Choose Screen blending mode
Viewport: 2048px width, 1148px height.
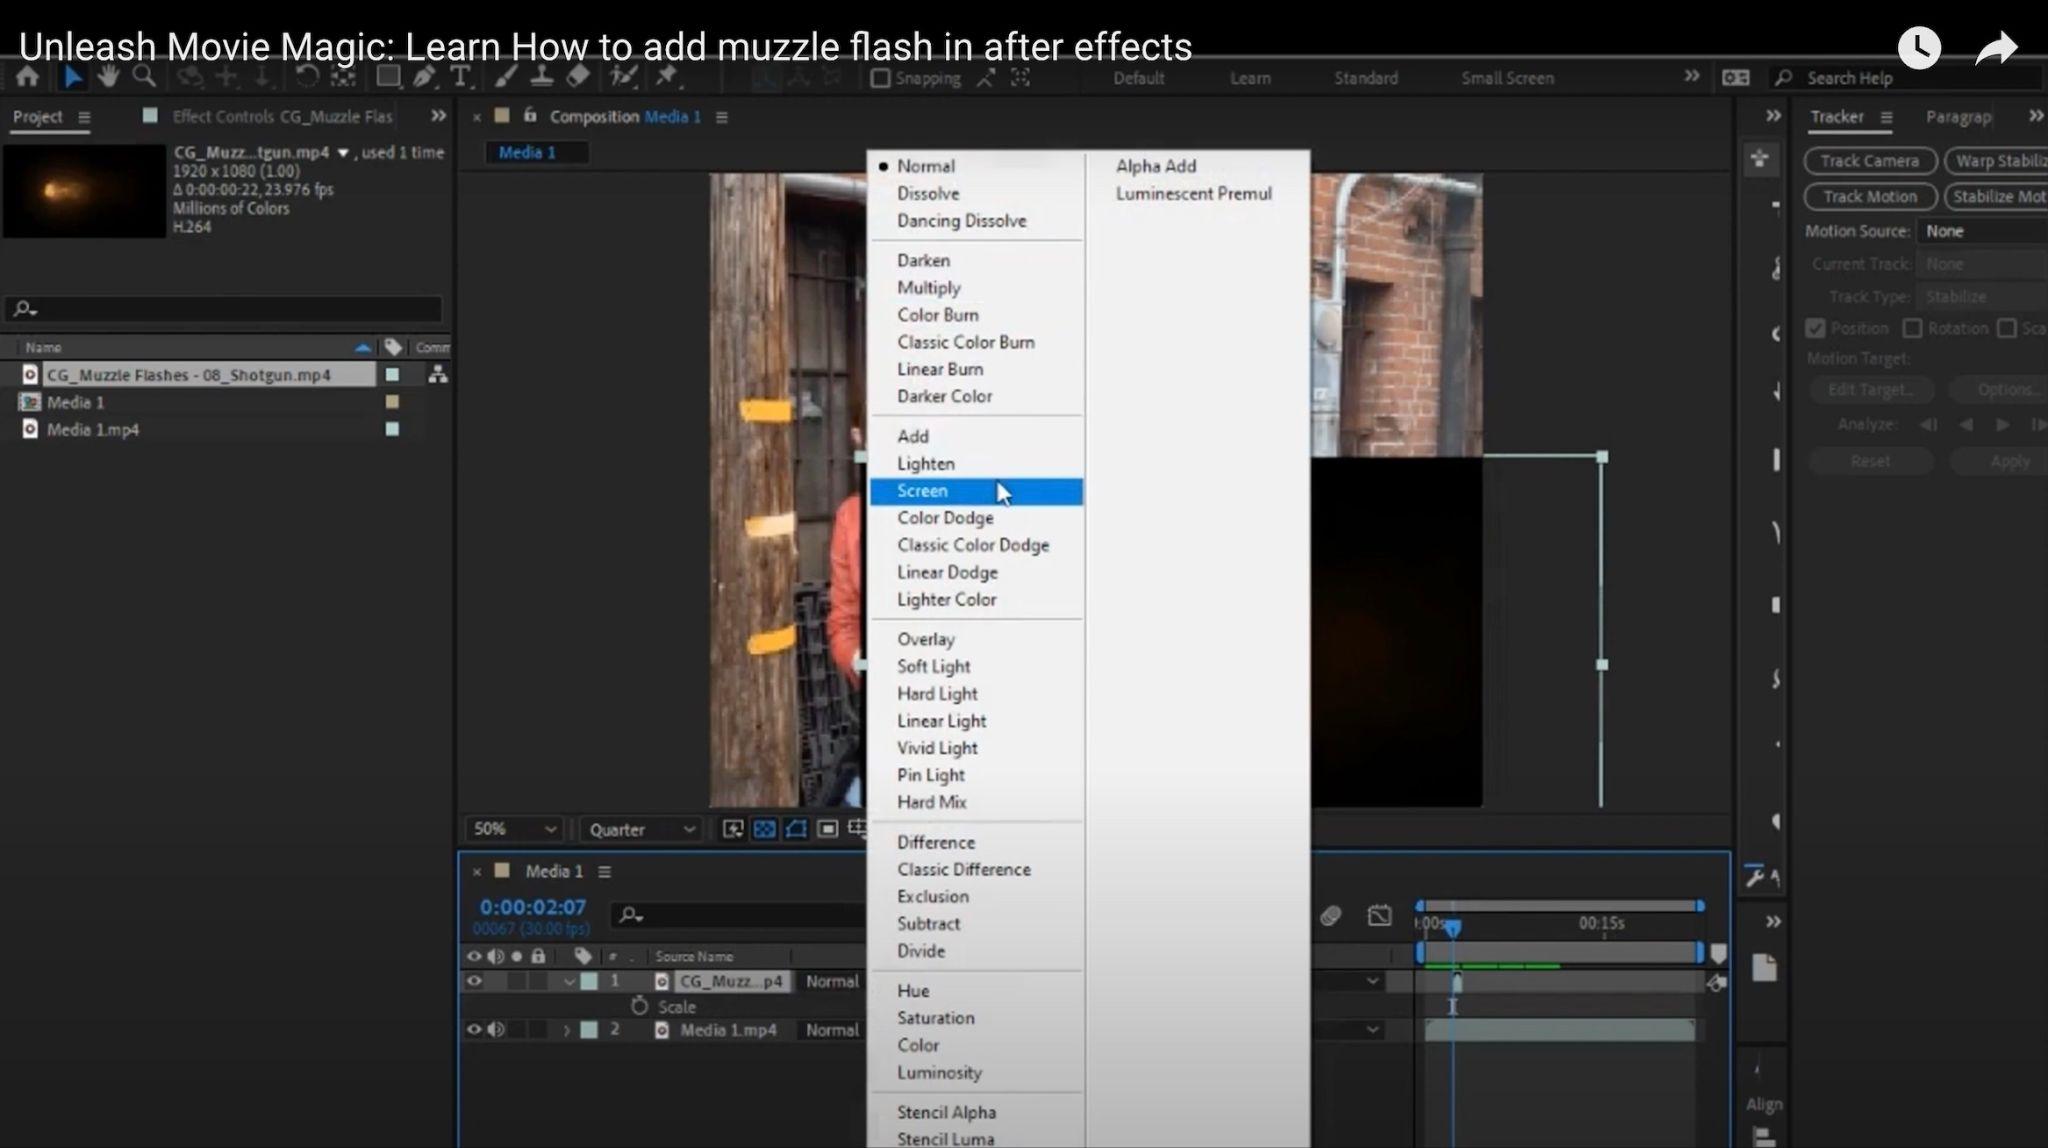(x=922, y=491)
